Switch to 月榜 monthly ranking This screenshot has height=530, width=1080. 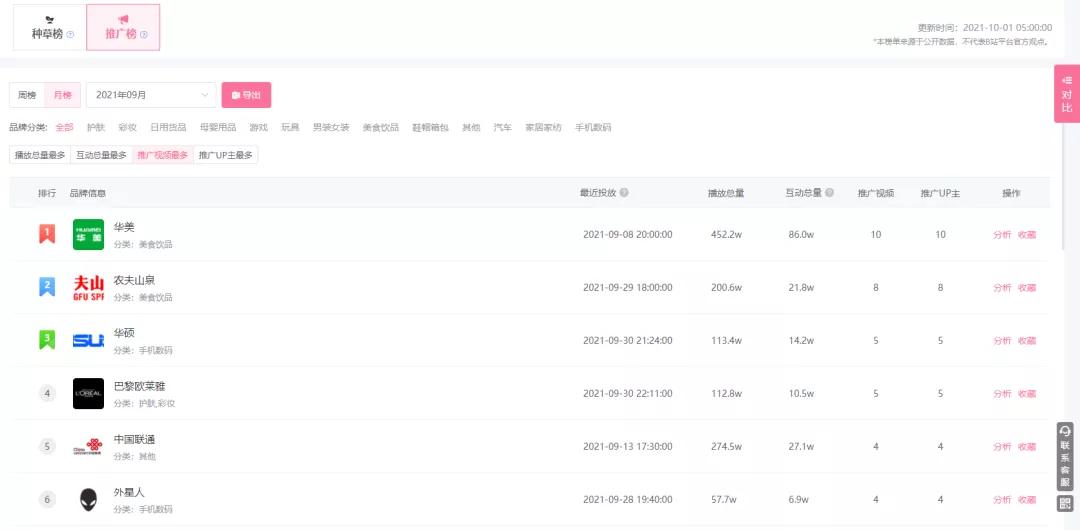click(63, 95)
